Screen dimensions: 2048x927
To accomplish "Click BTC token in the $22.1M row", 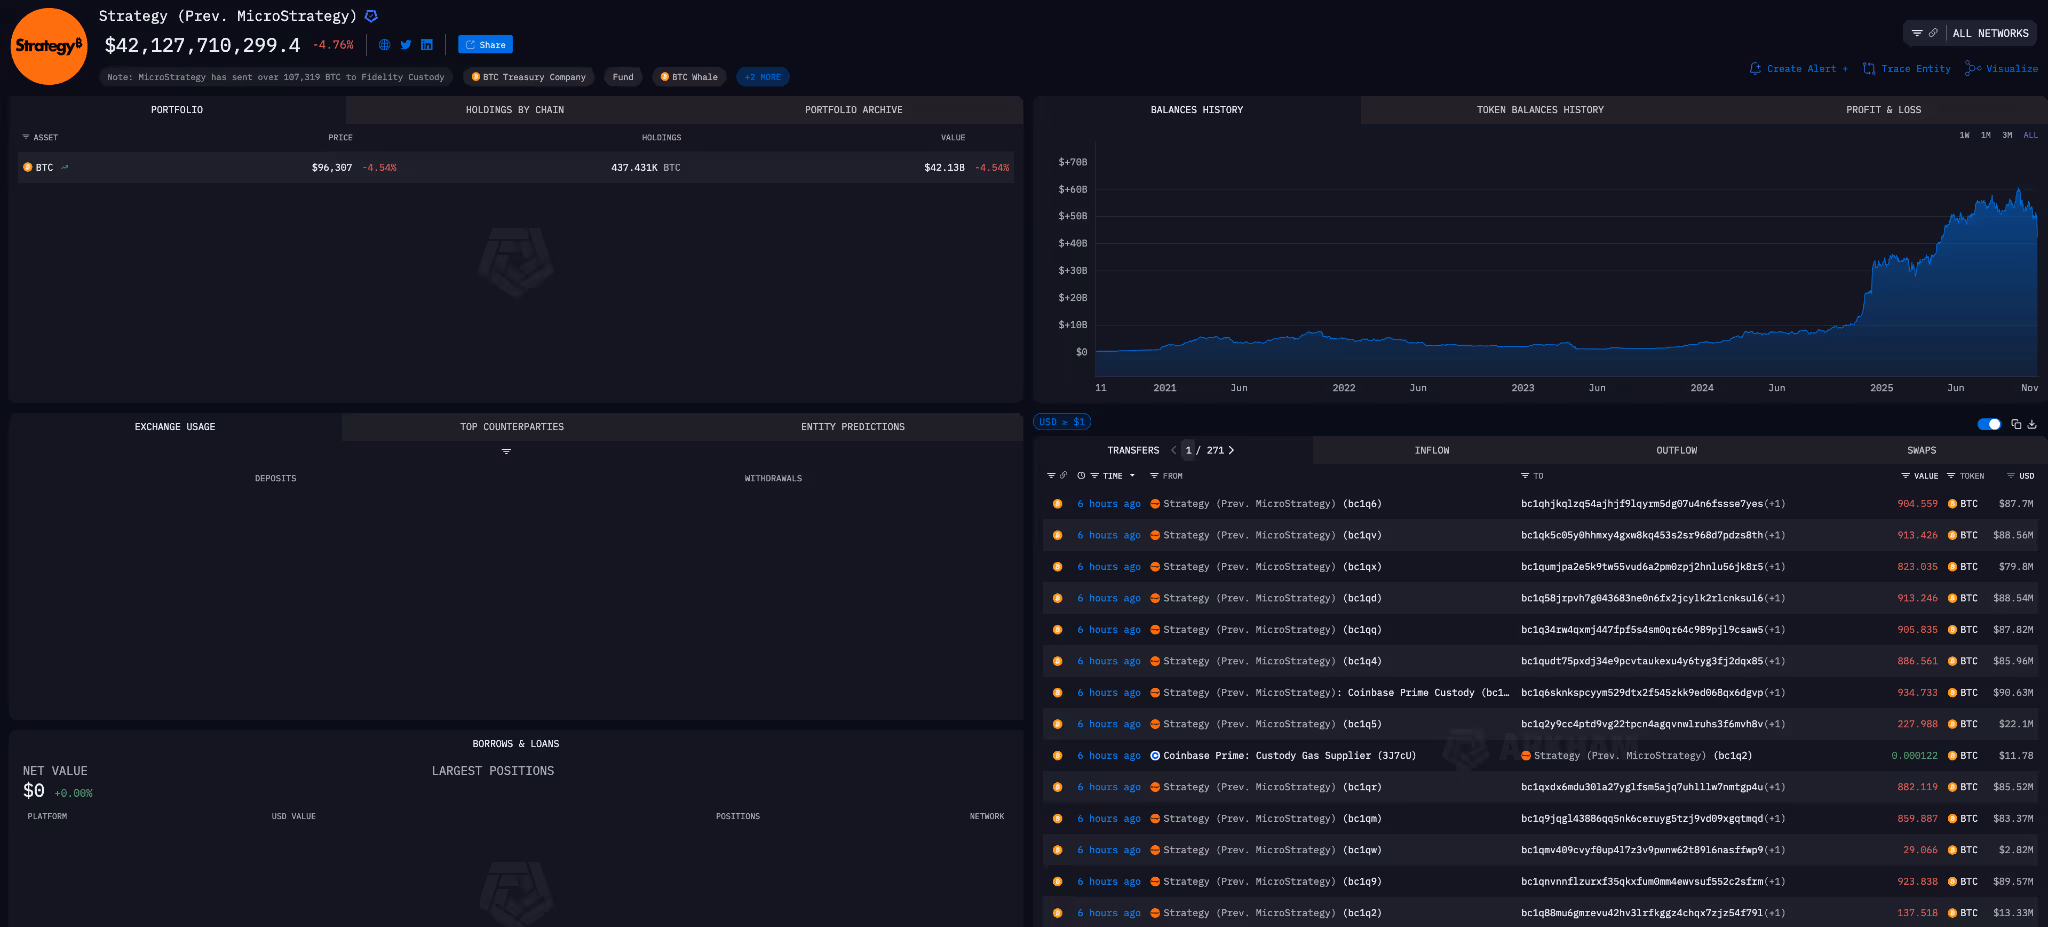I will [x=1963, y=725].
